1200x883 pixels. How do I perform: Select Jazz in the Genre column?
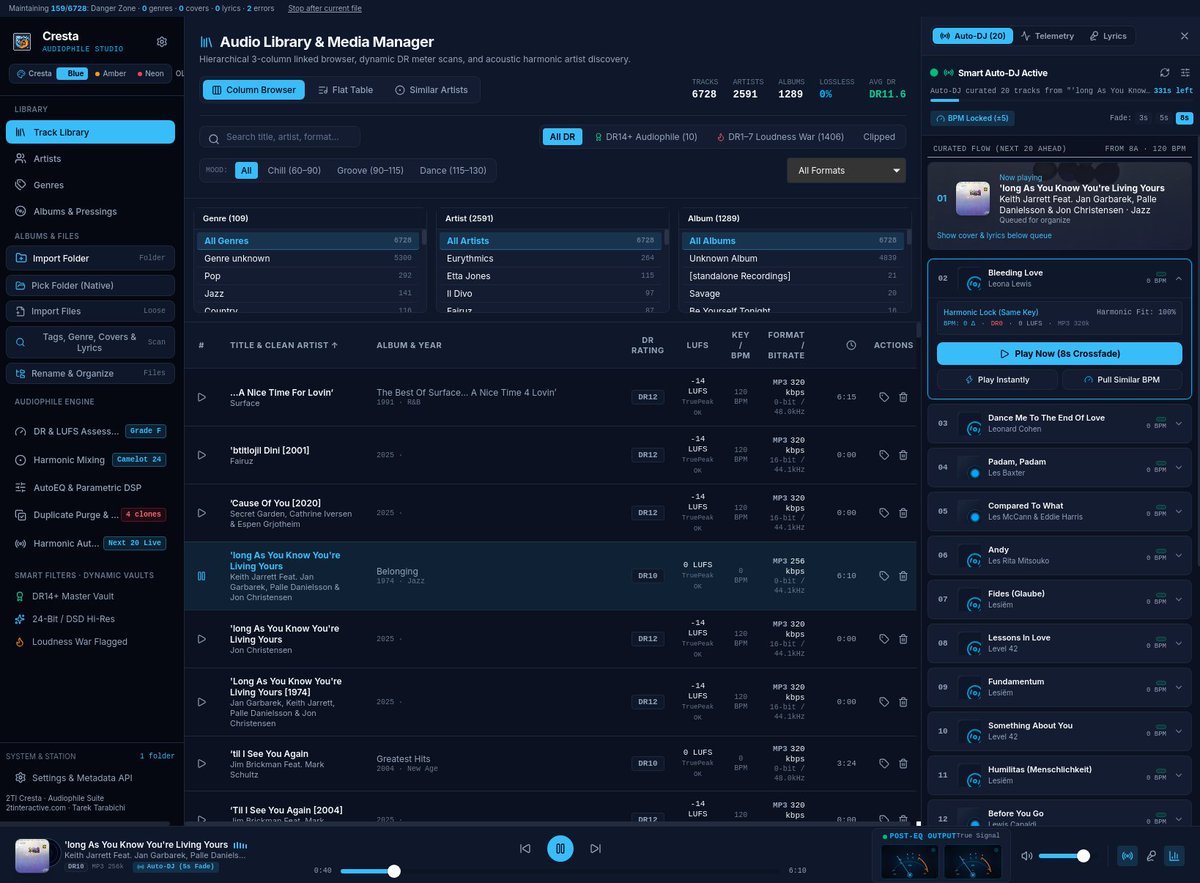[x=308, y=294]
